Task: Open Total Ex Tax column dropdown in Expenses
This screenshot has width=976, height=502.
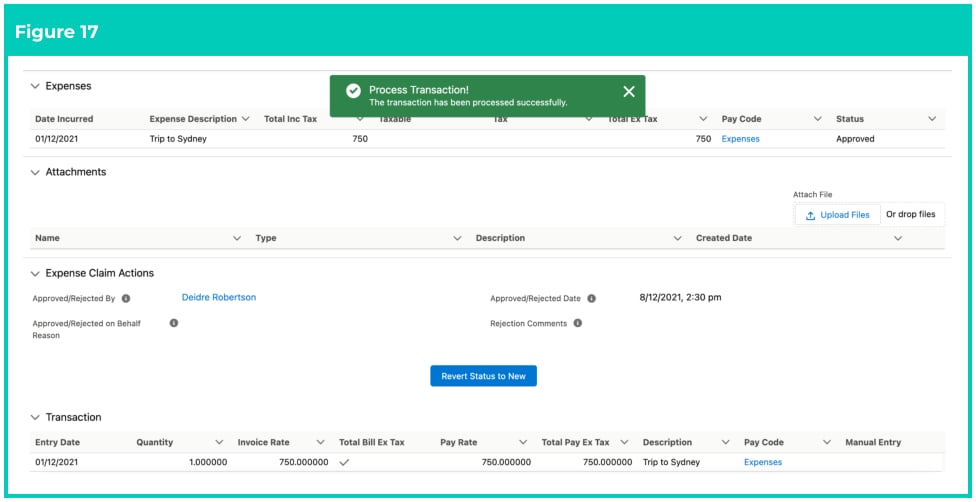Action: tap(703, 119)
